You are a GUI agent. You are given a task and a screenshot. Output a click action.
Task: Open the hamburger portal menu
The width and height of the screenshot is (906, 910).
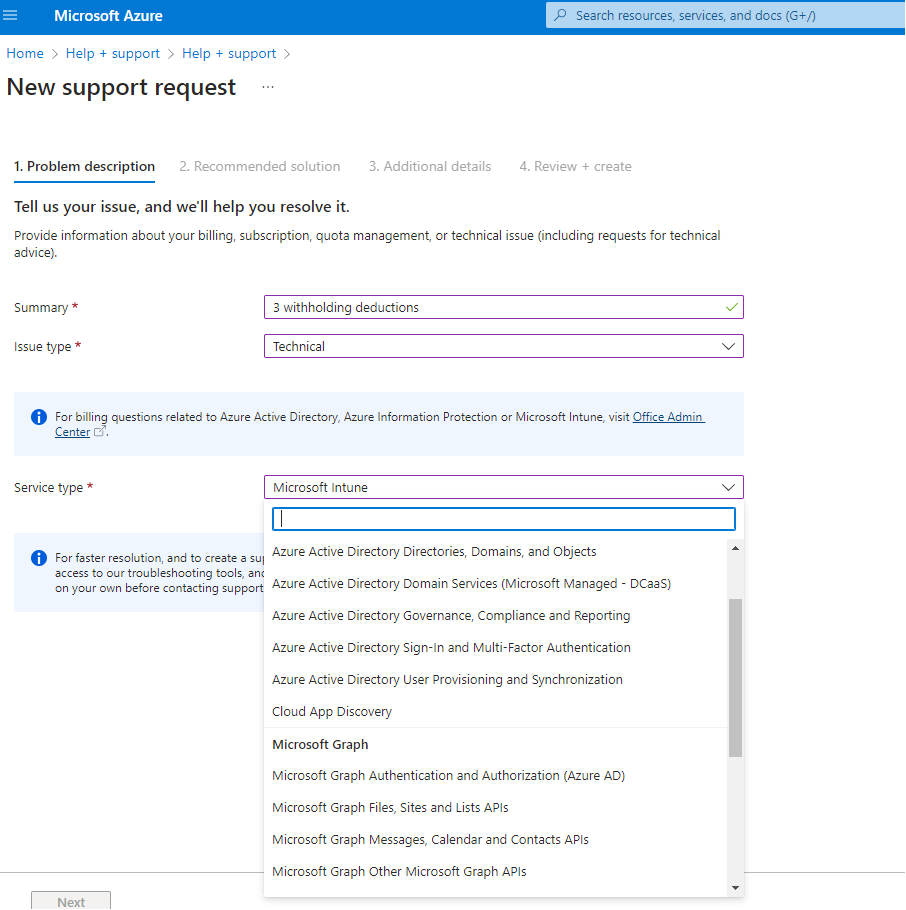pyautogui.click(x=10, y=15)
